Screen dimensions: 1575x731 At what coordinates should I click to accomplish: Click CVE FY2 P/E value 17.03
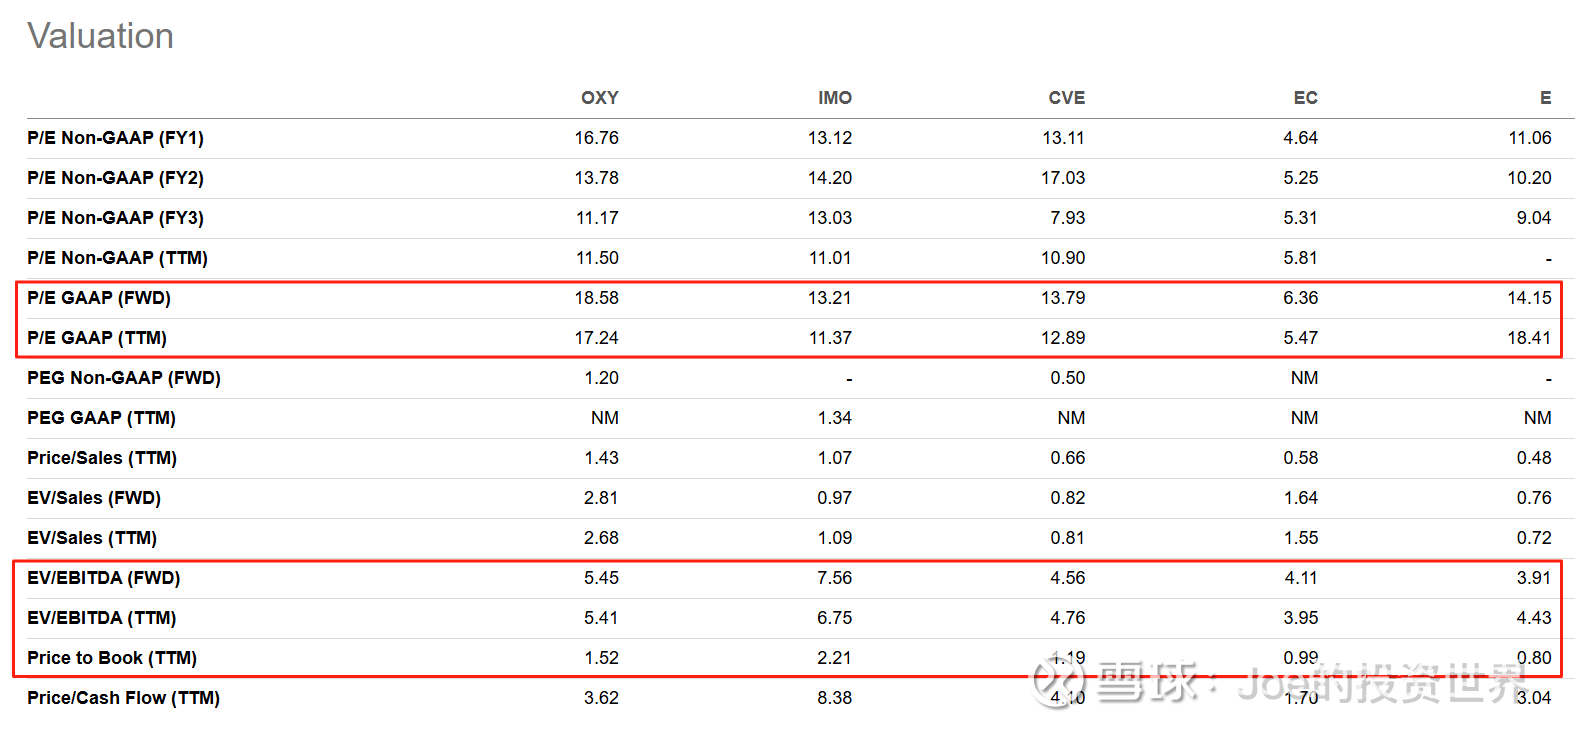tap(1063, 178)
